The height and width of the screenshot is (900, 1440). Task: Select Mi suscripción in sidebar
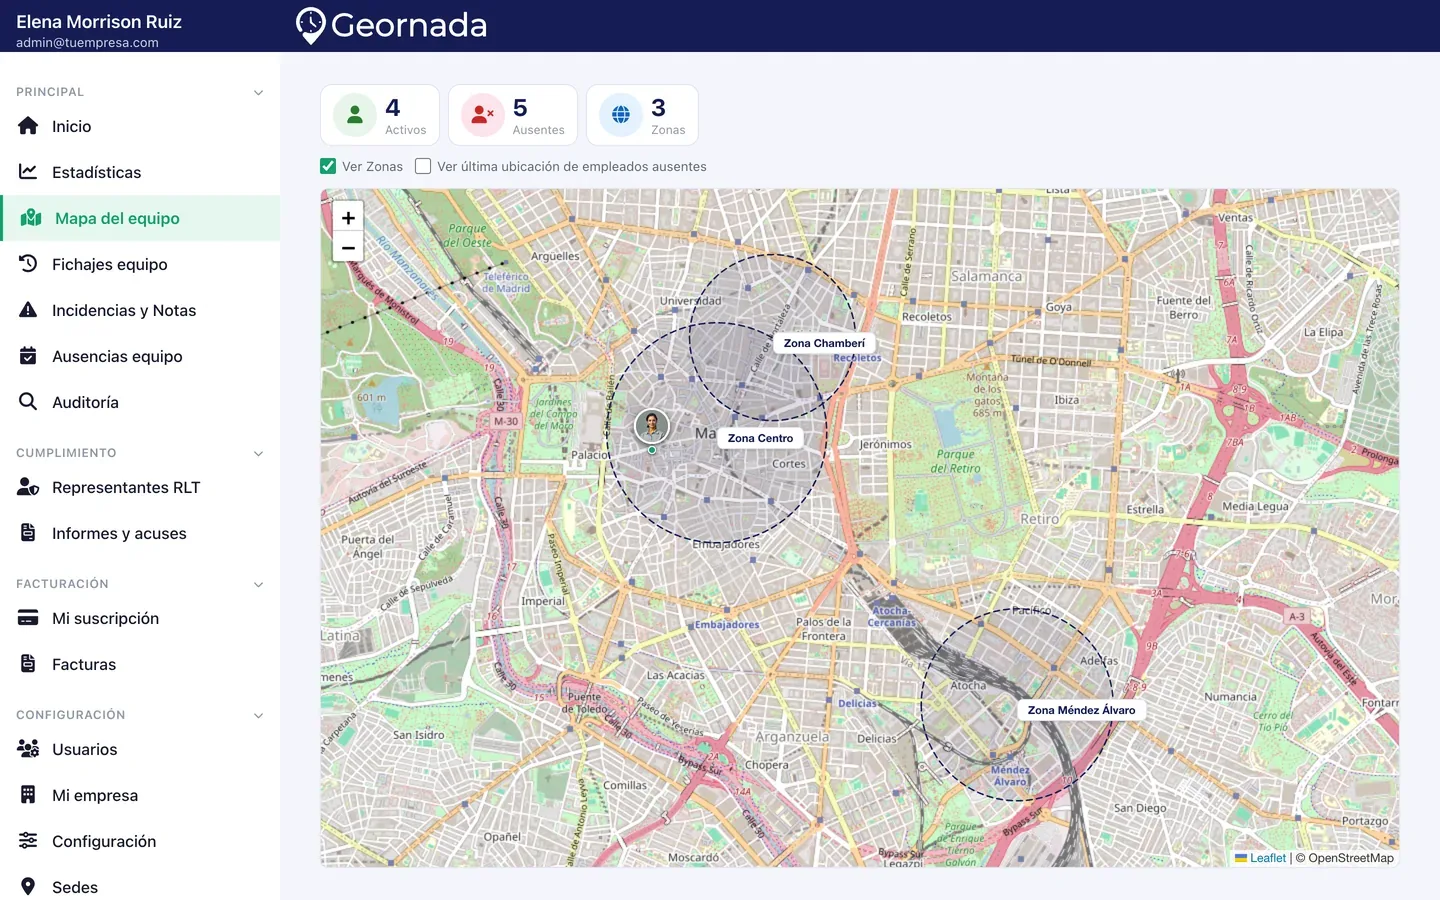pos(140,618)
